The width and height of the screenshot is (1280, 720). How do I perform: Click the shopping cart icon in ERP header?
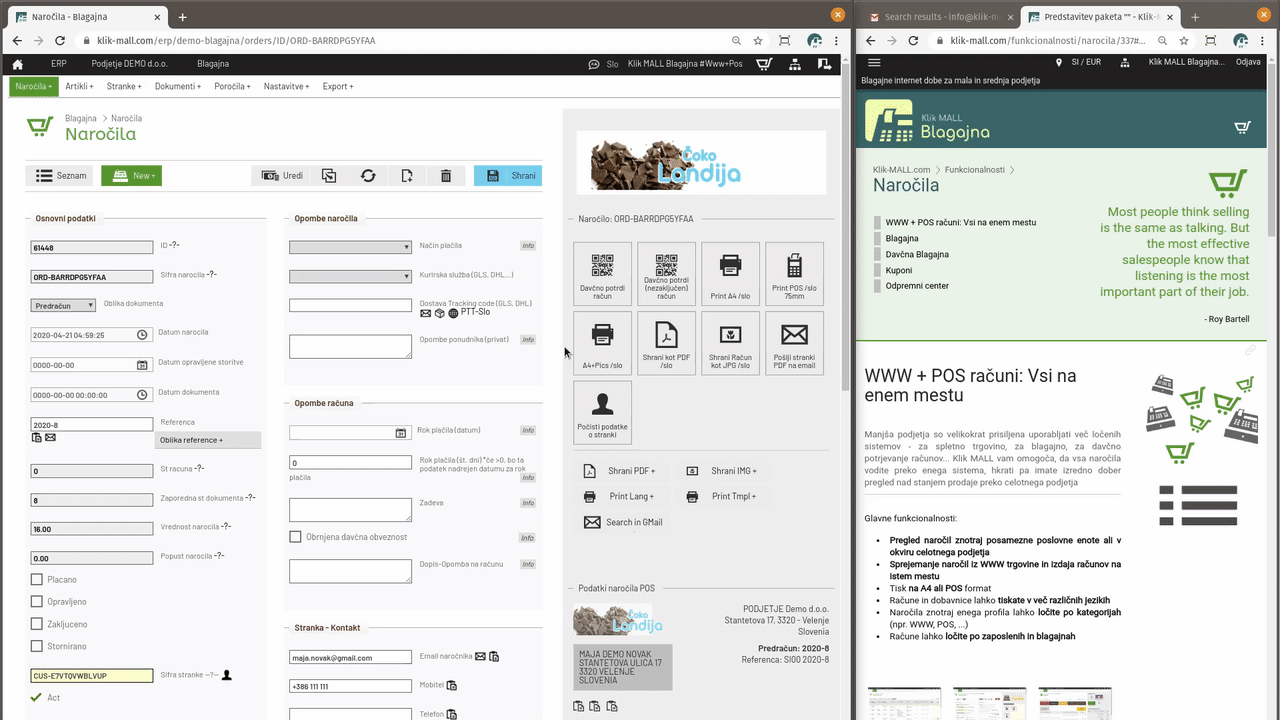764,64
